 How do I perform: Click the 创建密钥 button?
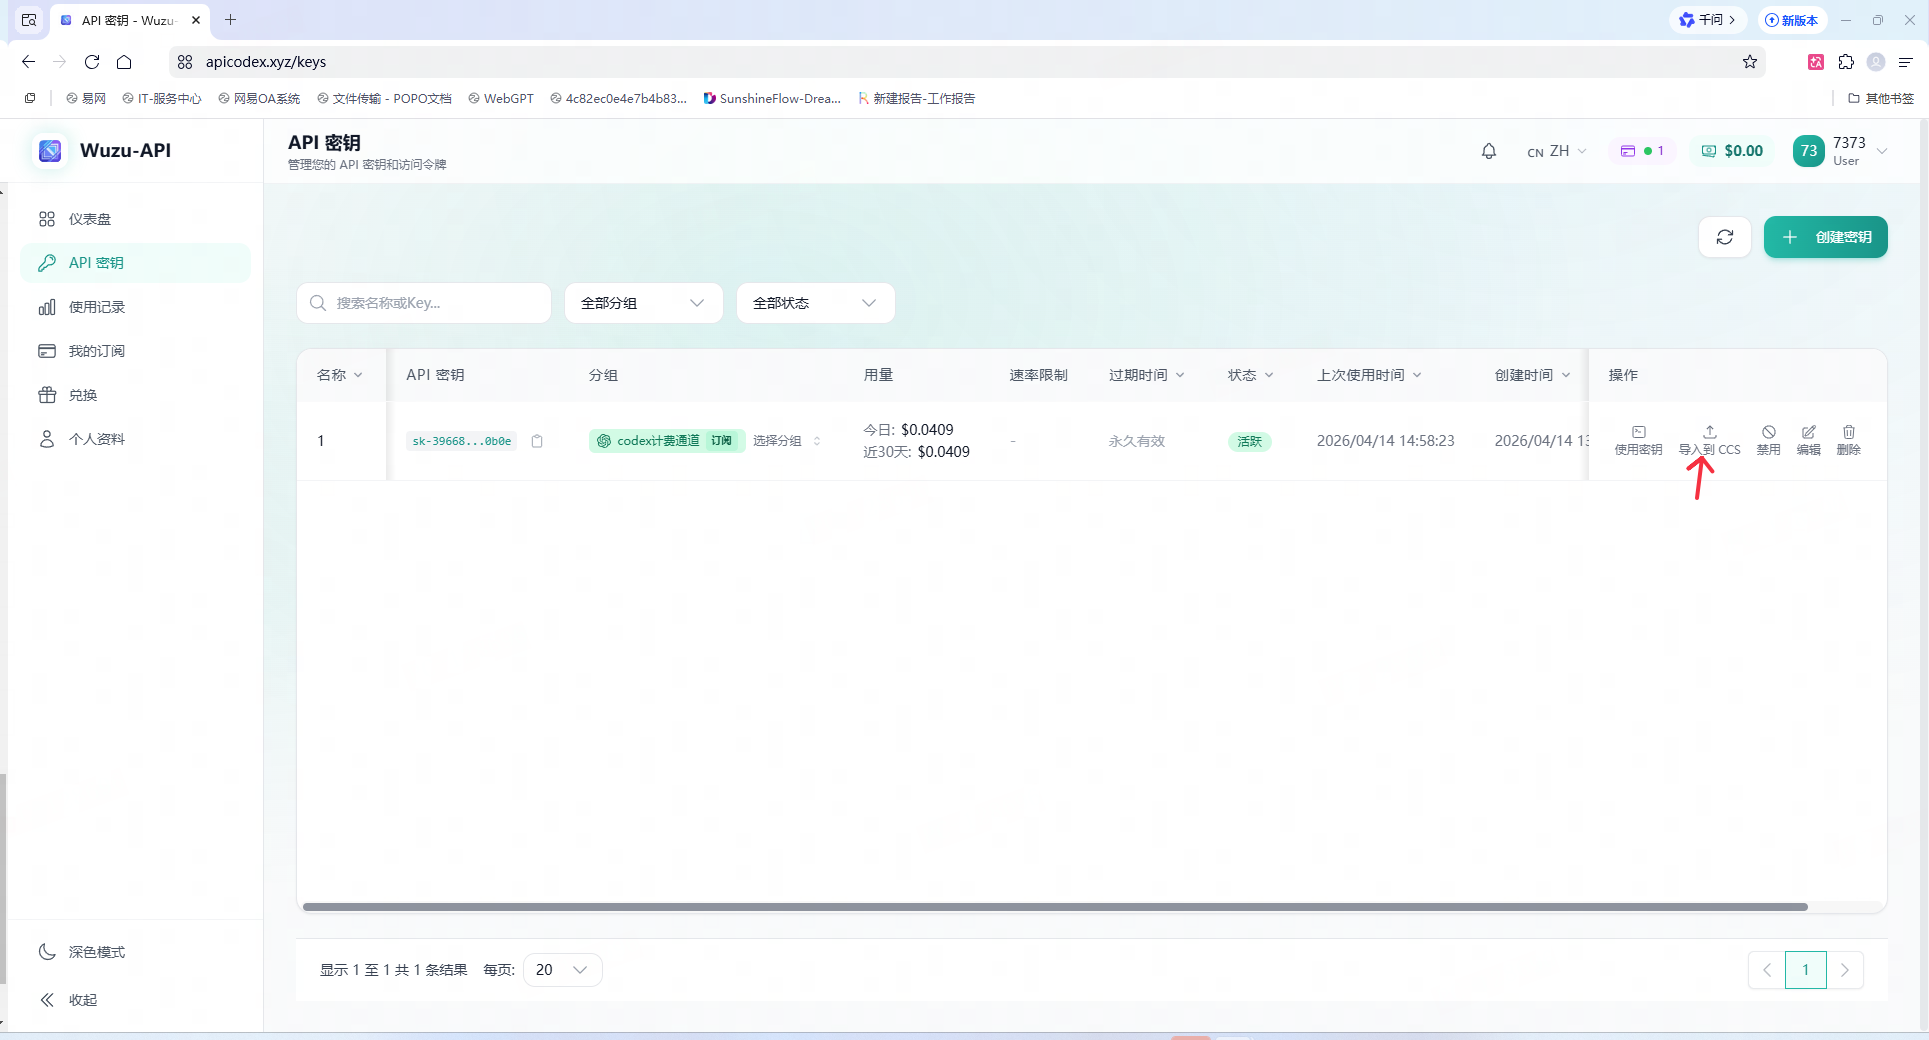coord(1826,237)
